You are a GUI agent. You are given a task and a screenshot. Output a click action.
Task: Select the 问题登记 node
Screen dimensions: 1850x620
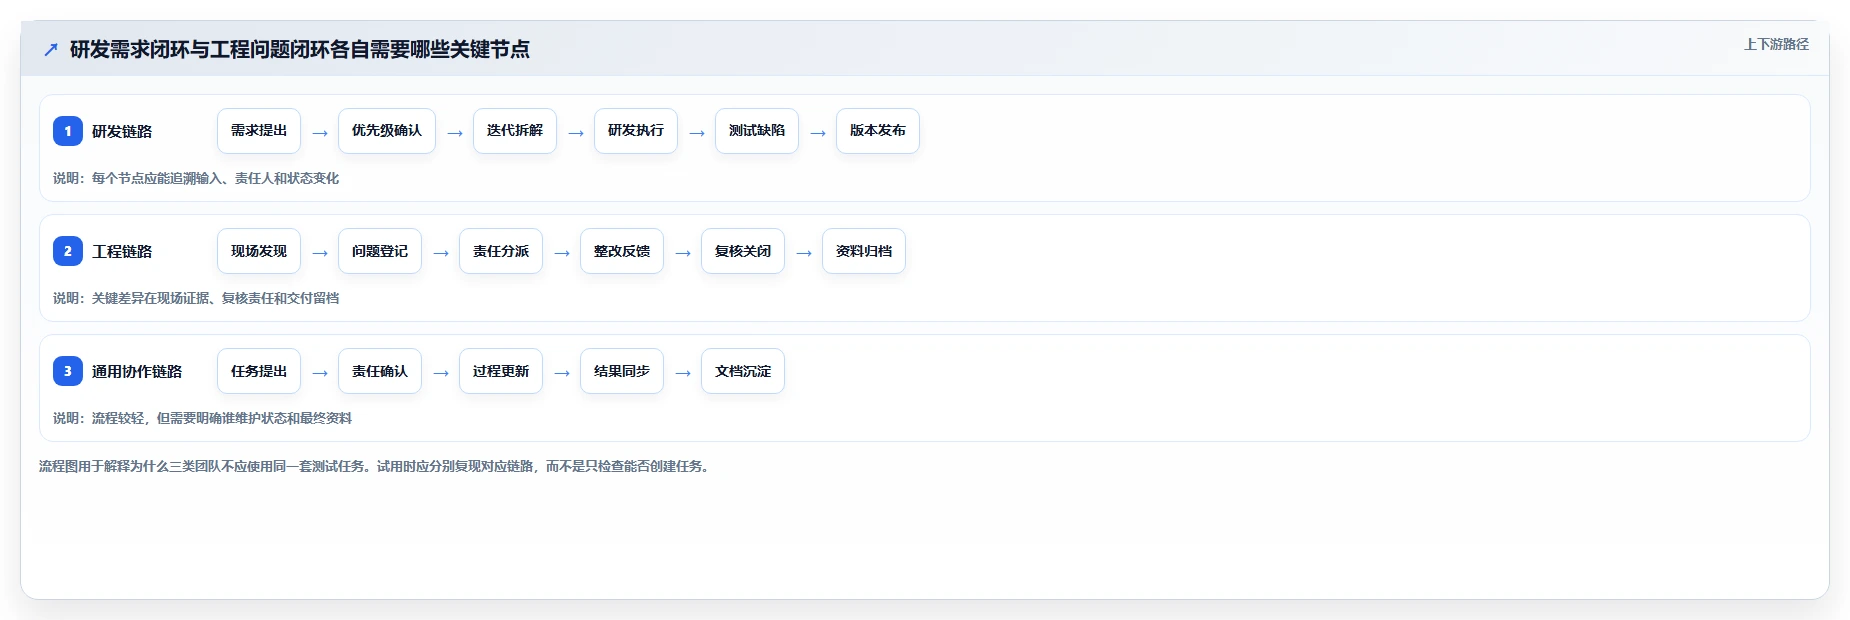coord(380,251)
